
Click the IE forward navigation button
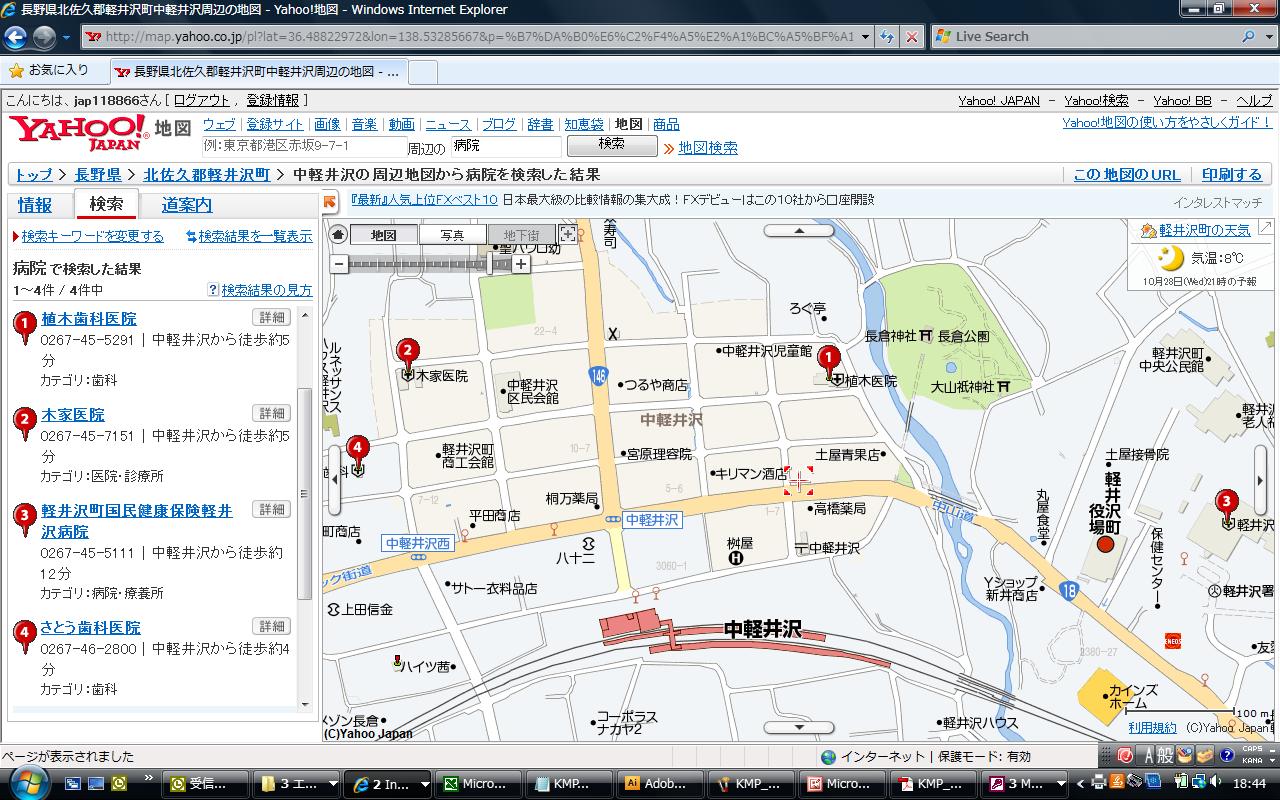tap(44, 37)
